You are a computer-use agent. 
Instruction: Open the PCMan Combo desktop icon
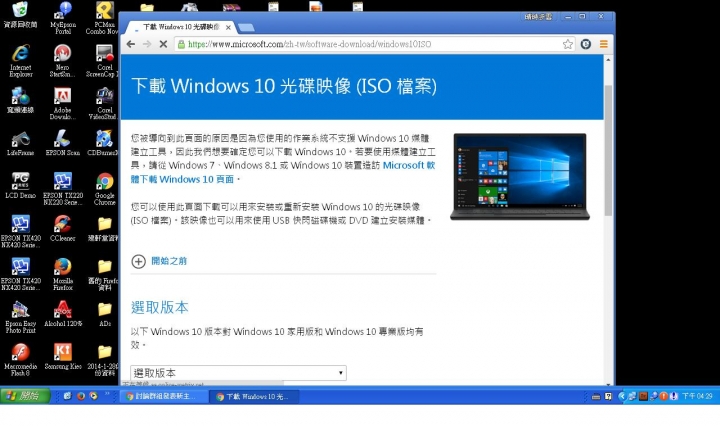pos(104,17)
